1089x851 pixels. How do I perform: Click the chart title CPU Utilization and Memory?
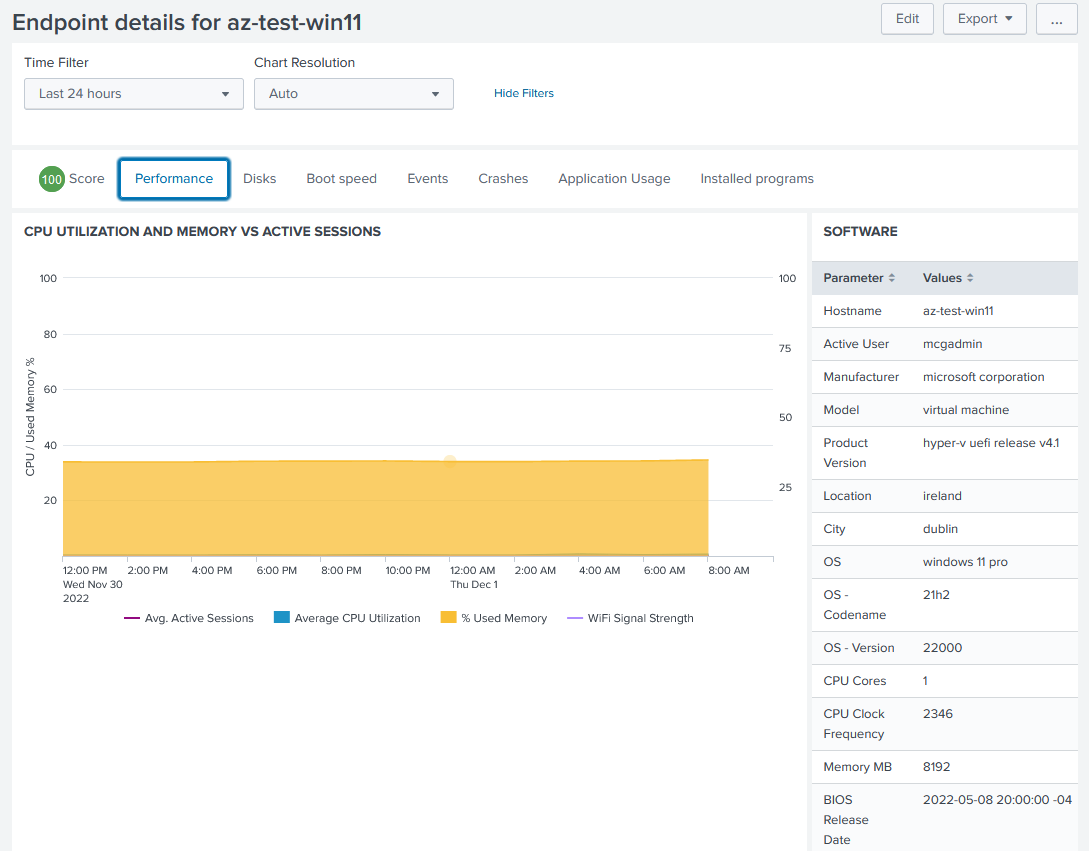click(202, 231)
